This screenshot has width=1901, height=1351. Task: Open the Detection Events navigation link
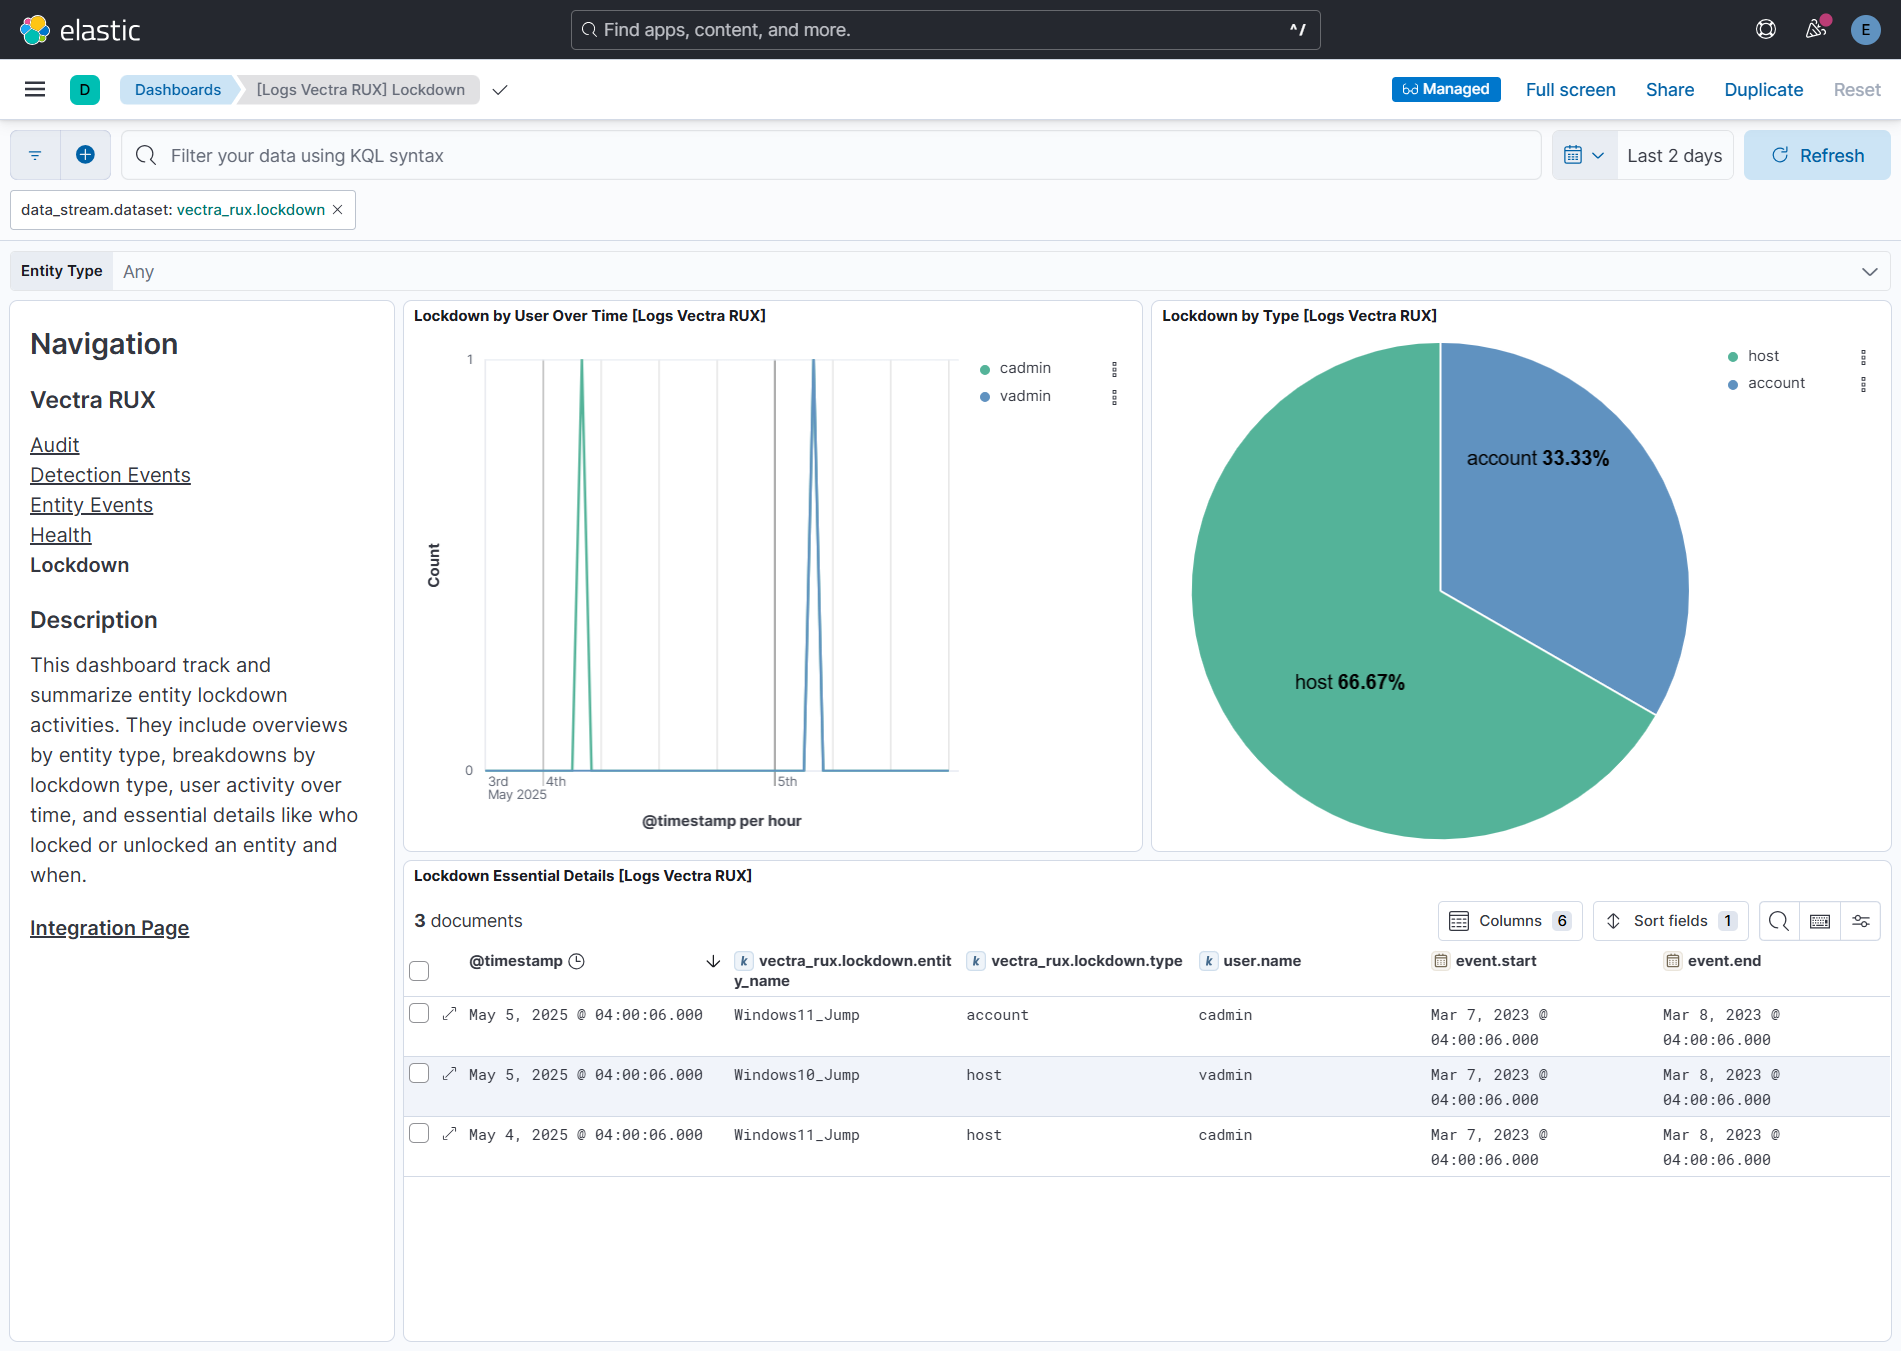[110, 475]
